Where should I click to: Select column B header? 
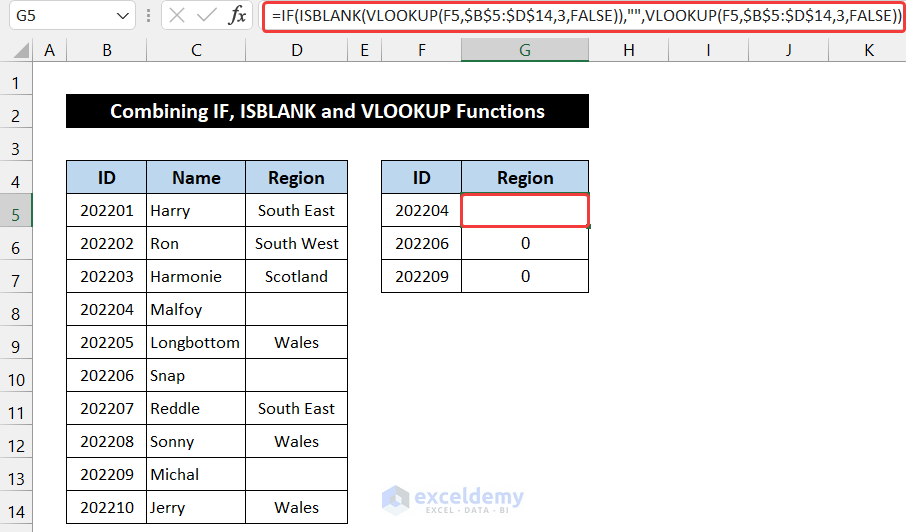[107, 50]
